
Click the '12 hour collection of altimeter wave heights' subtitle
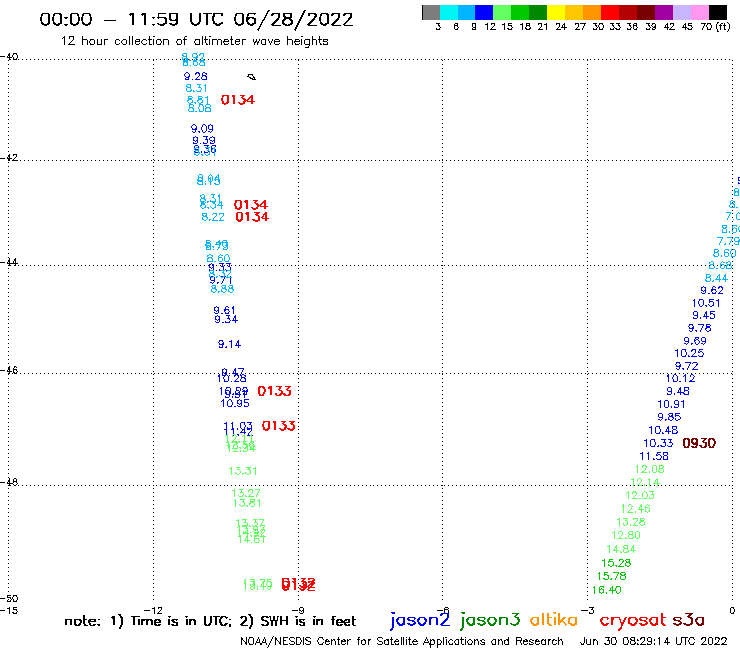point(194,41)
